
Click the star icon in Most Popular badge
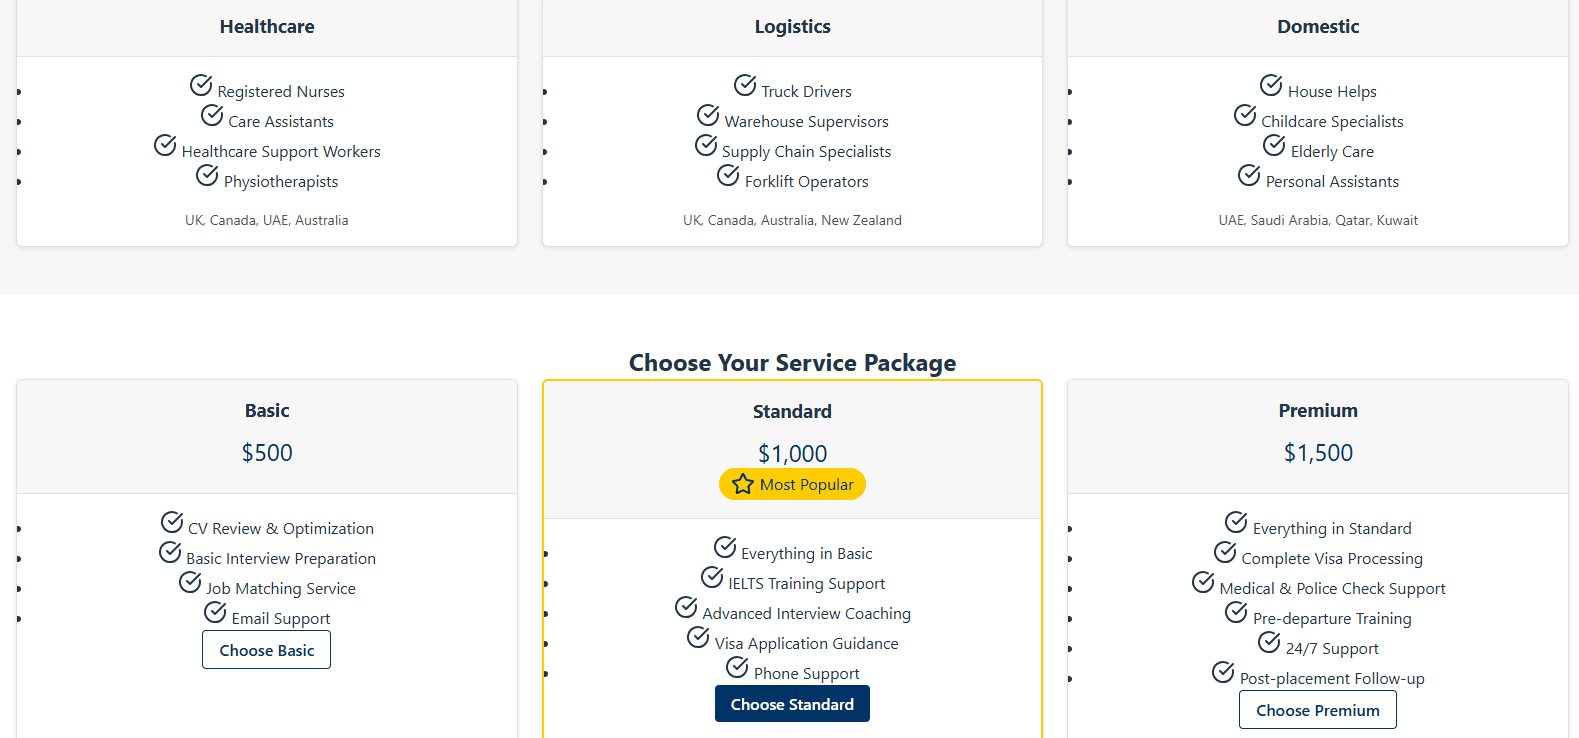742,484
